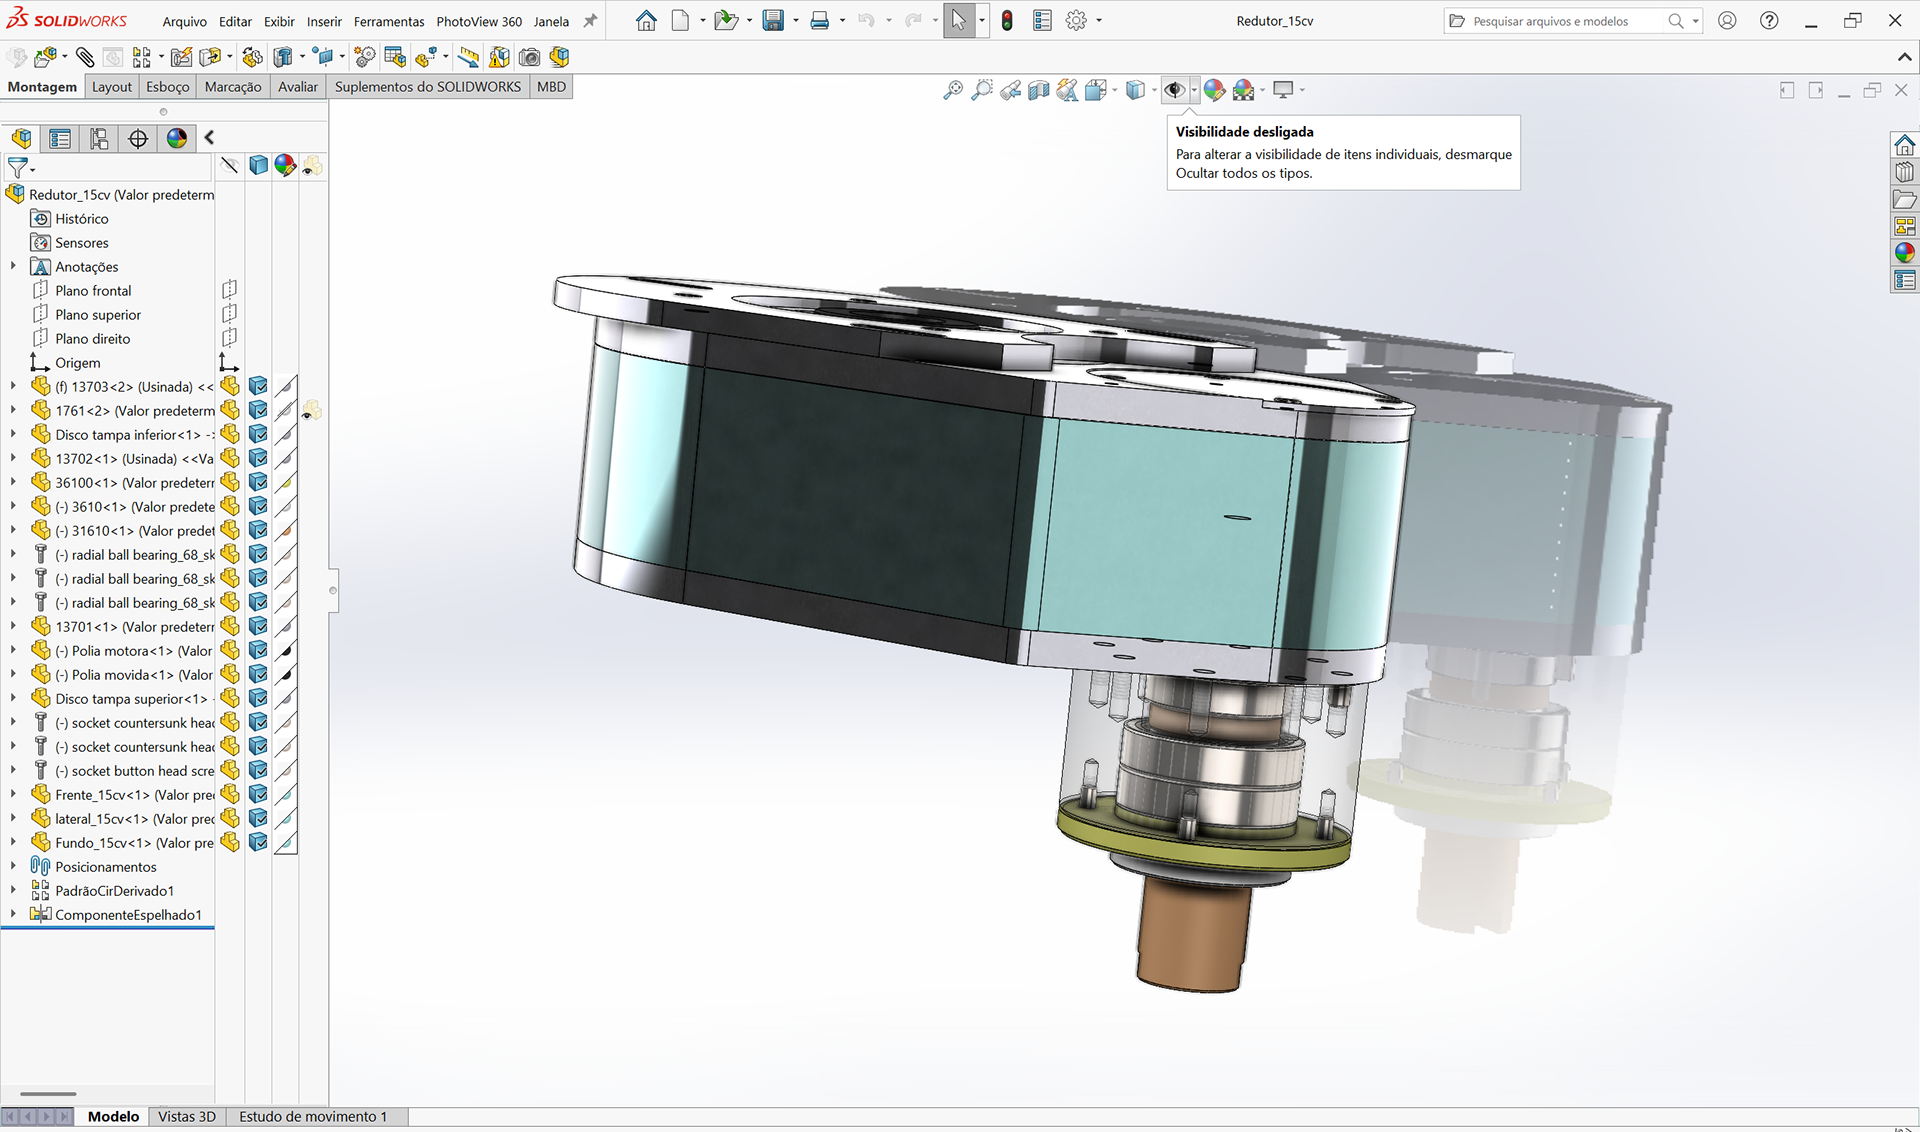Screen dimensions: 1920x1132
Task: Toggle display mode for Disco tampa inferior<1>
Action: pyautogui.click(x=258, y=434)
